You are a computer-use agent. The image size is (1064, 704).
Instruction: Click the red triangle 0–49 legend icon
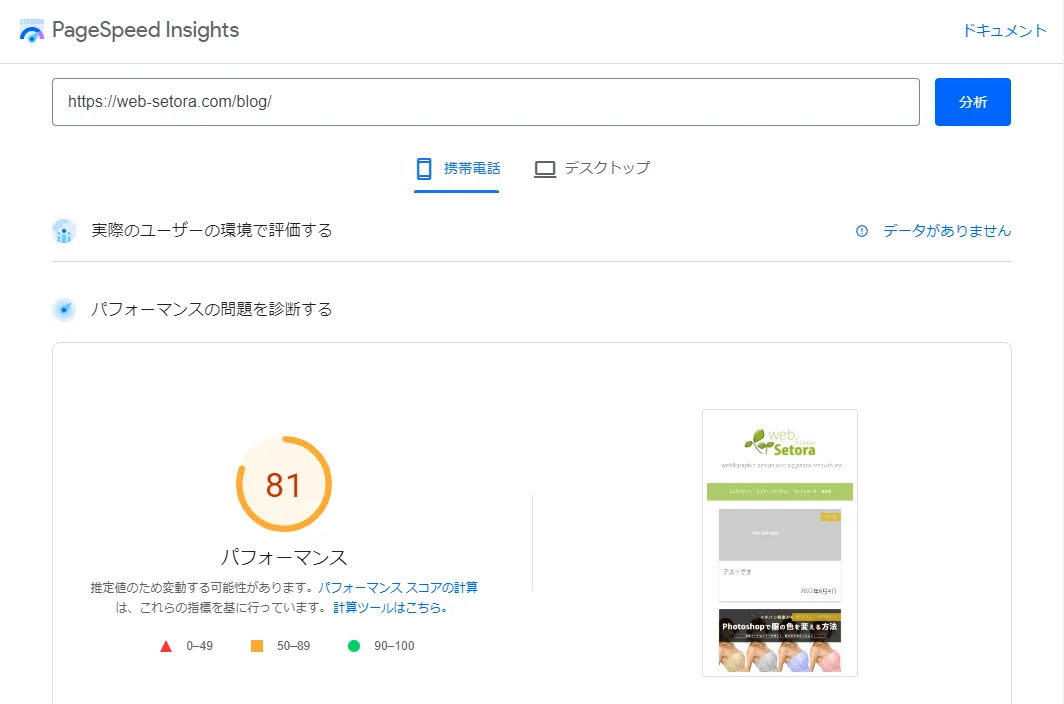pos(166,646)
